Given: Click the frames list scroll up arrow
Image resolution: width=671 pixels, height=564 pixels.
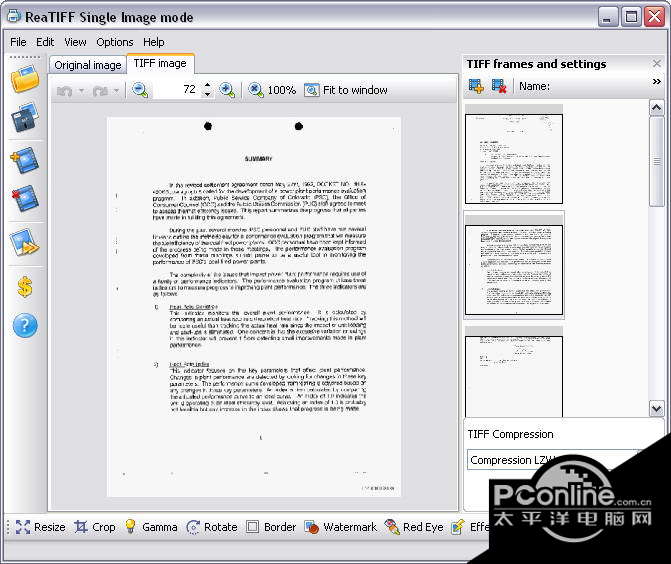Looking at the screenshot, I should point(656,107).
